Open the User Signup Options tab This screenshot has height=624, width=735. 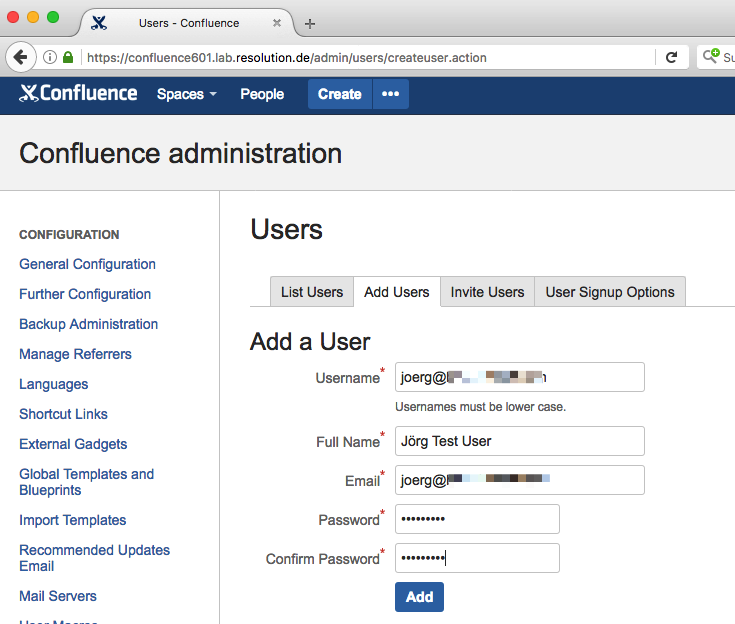tap(610, 292)
